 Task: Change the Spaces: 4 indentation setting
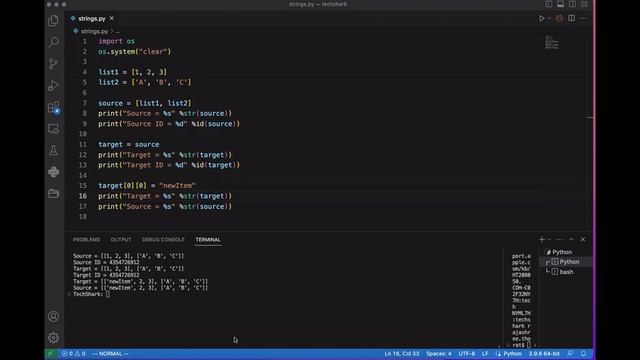pos(439,354)
